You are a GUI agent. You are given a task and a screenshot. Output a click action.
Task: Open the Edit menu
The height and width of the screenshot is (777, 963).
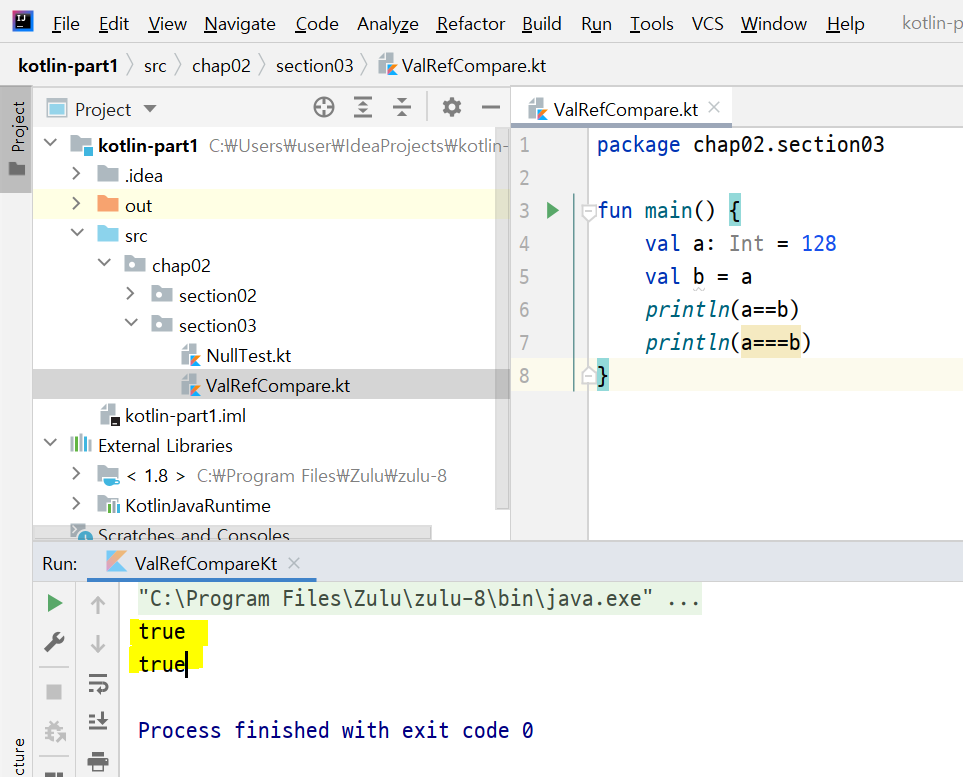(114, 24)
